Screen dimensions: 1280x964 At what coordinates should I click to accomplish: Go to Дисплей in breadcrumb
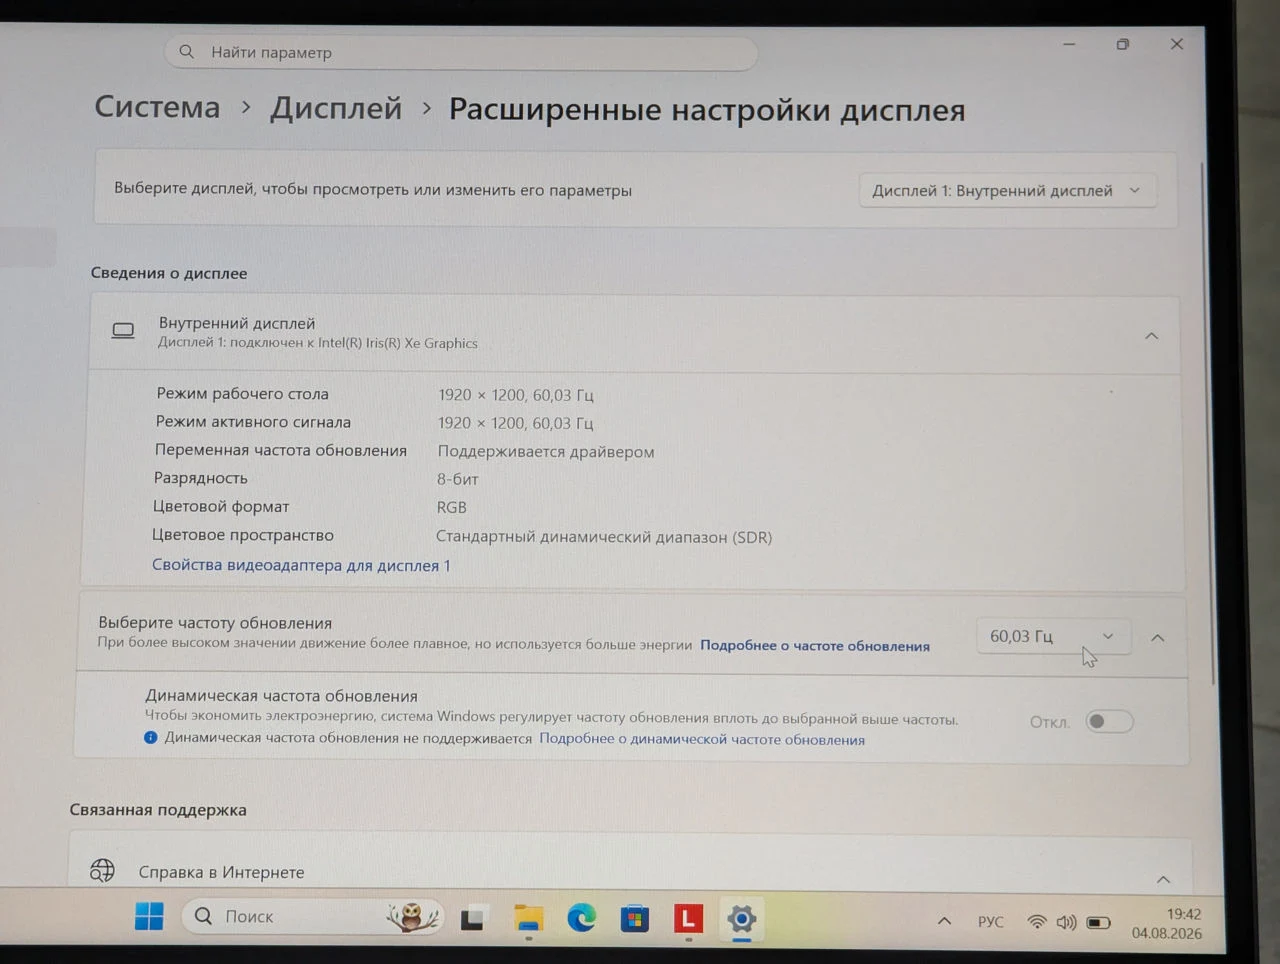pyautogui.click(x=336, y=108)
